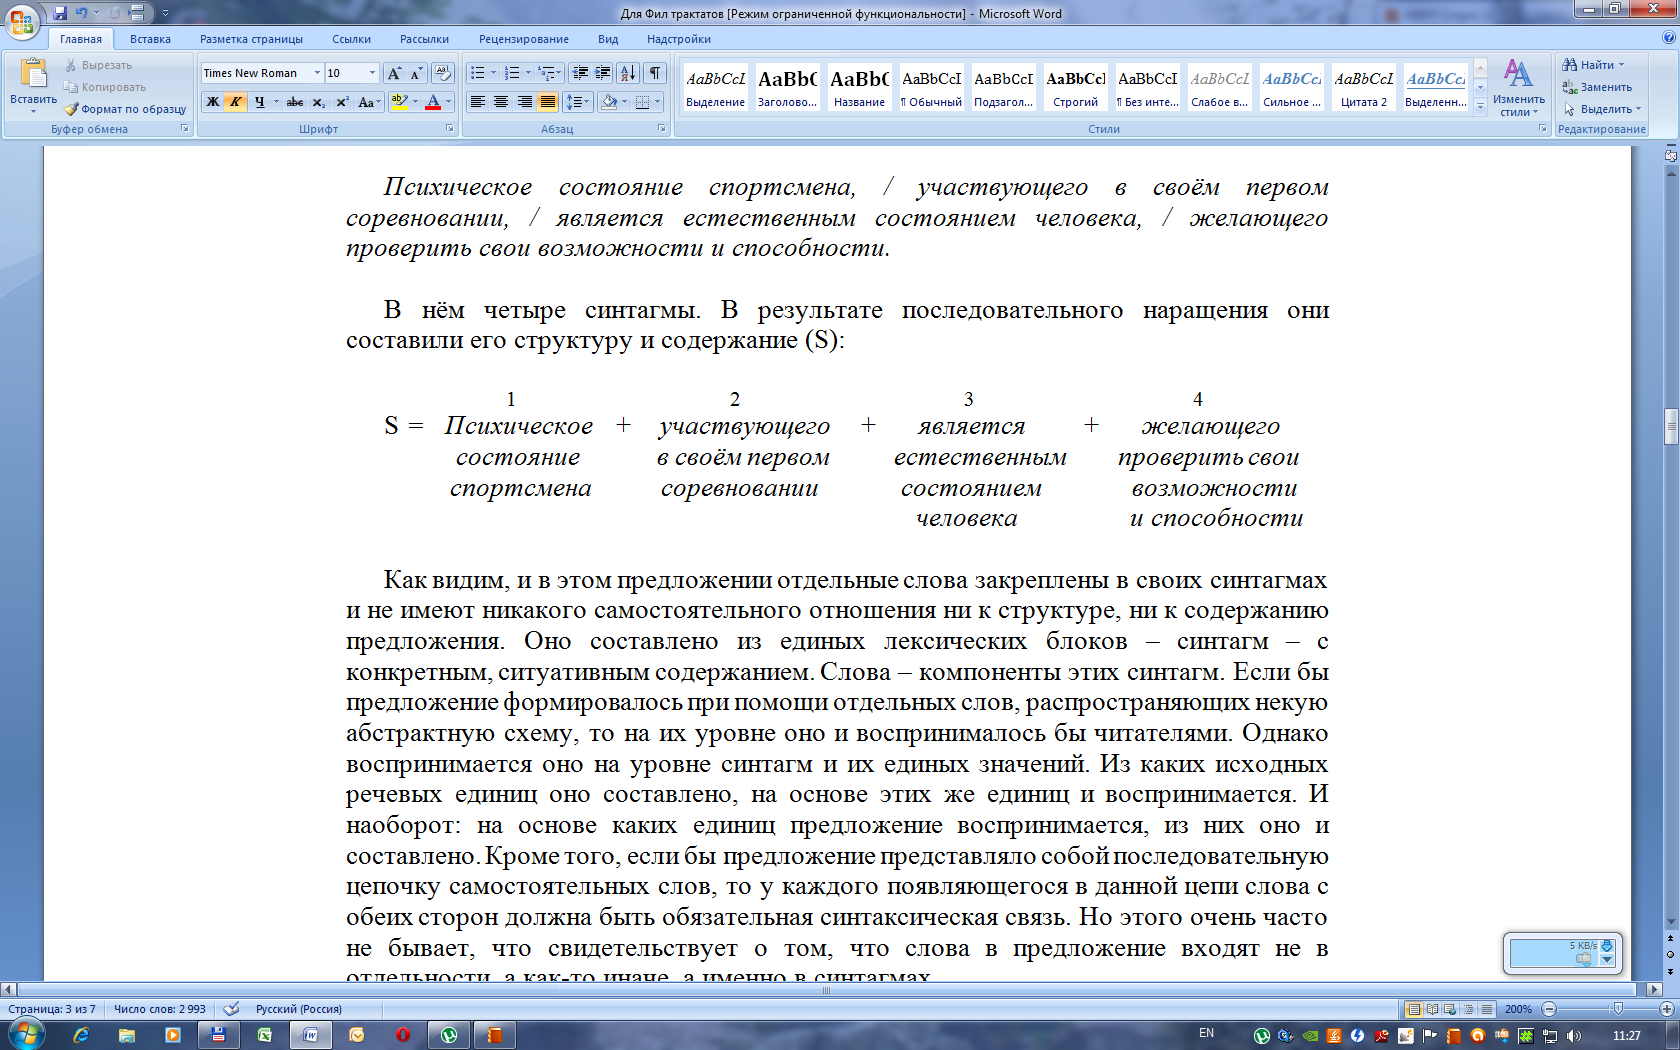Toggle subscript formatting
The height and width of the screenshot is (1050, 1680).
tap(318, 102)
